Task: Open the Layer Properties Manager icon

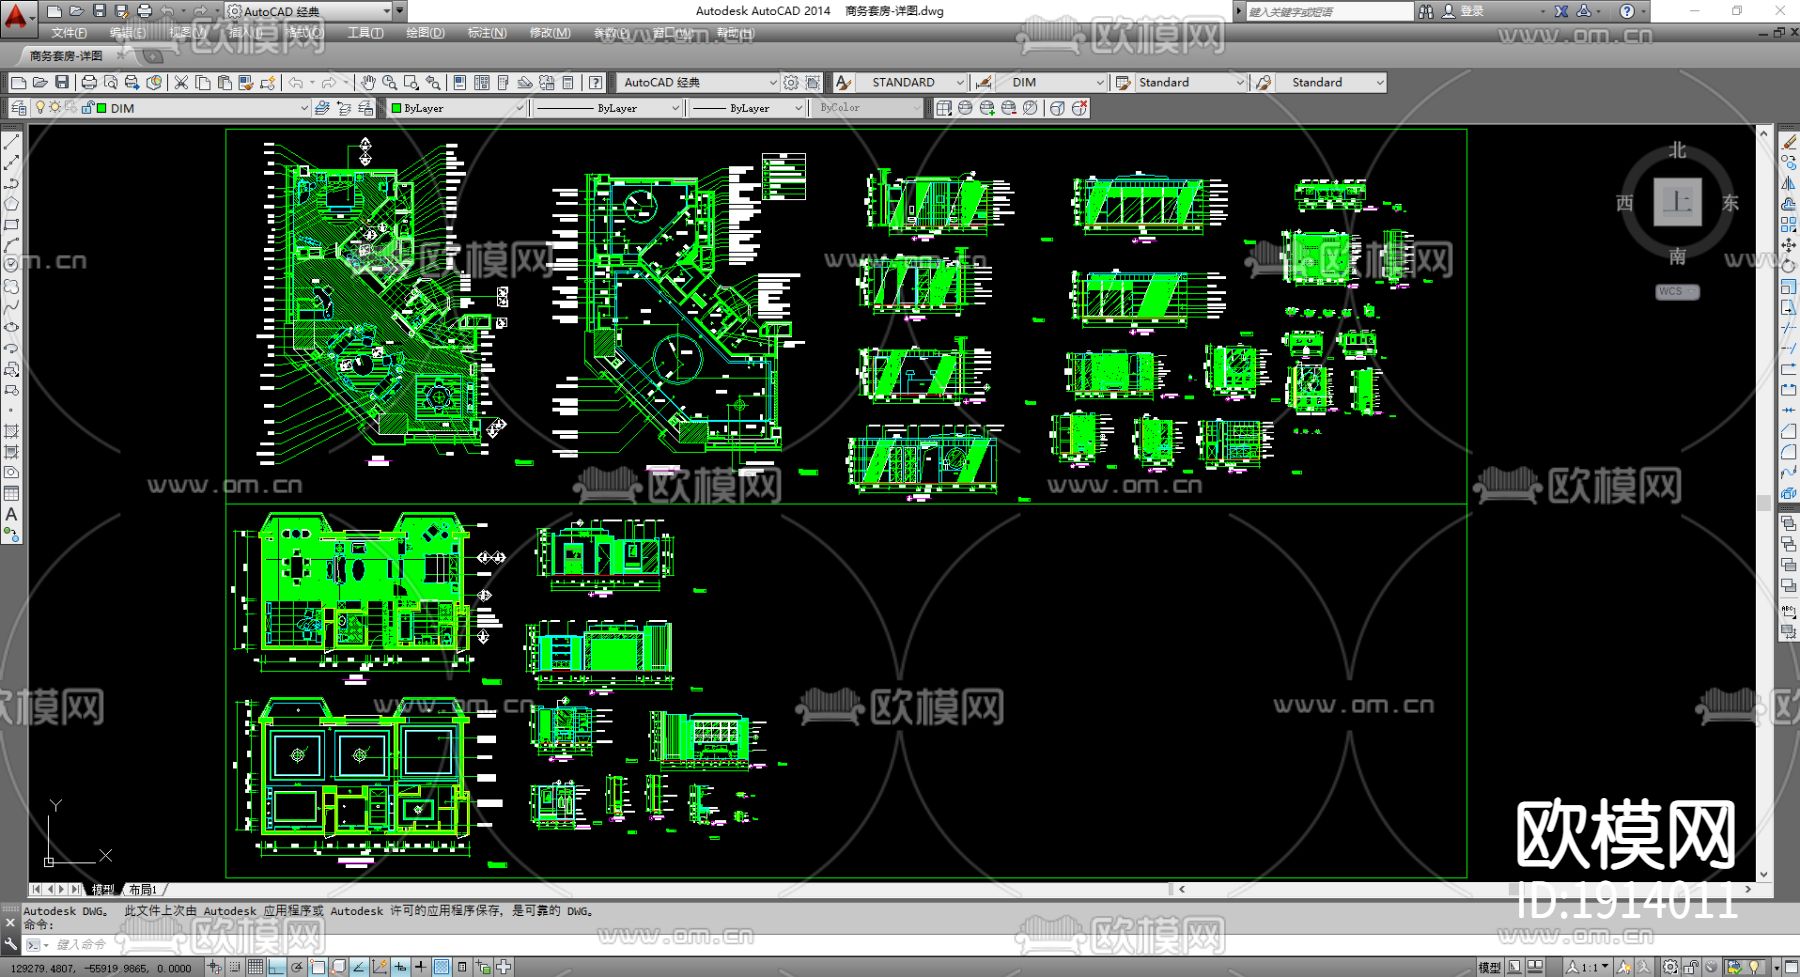Action: point(19,108)
